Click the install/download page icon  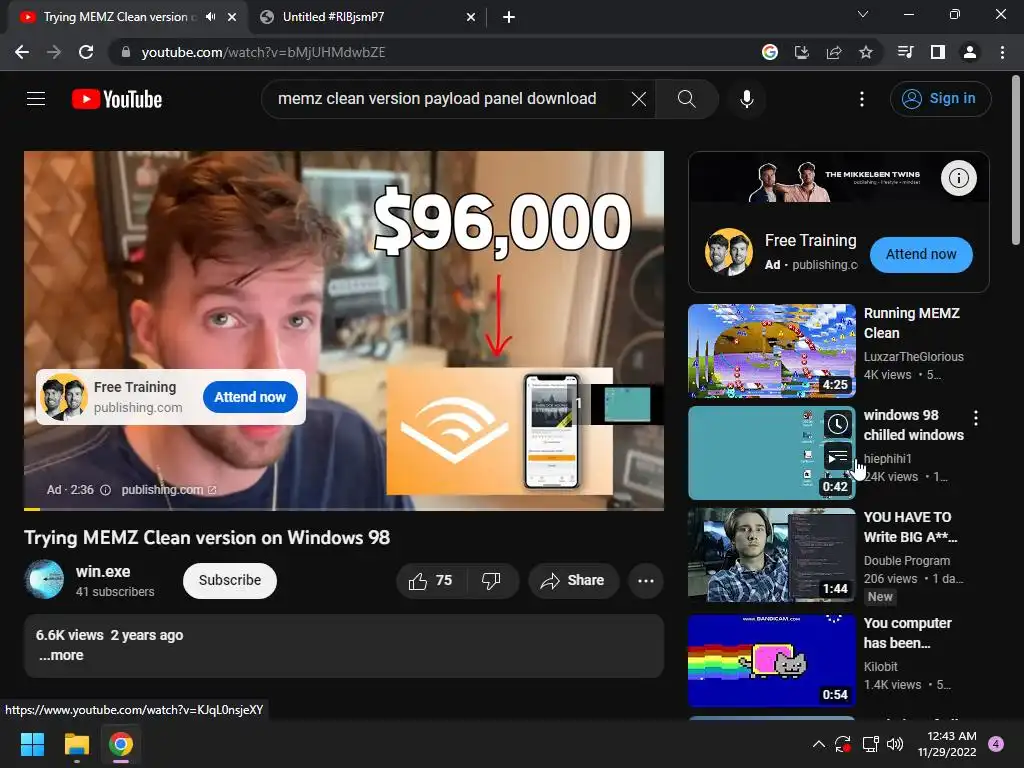click(801, 52)
